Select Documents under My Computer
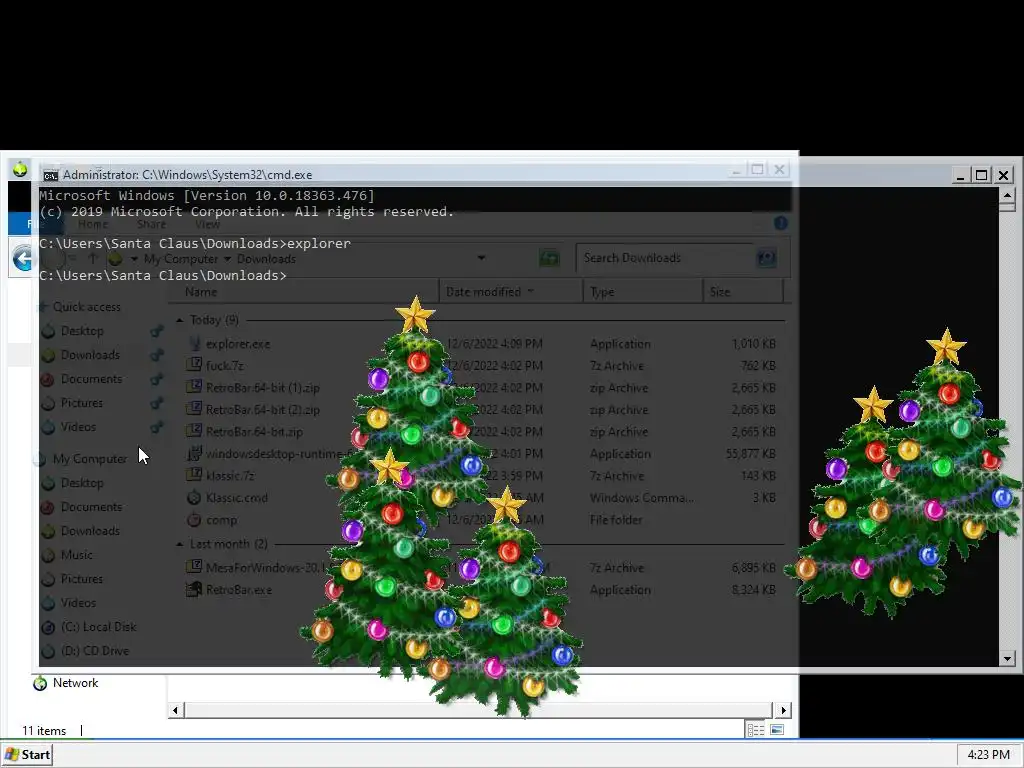Screen dimensions: 1024x768 (x=91, y=507)
